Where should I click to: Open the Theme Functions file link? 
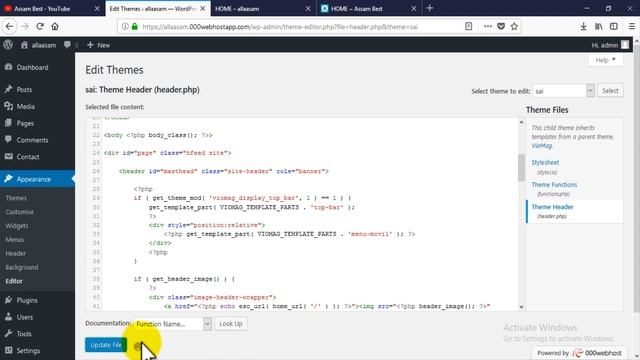tap(554, 184)
